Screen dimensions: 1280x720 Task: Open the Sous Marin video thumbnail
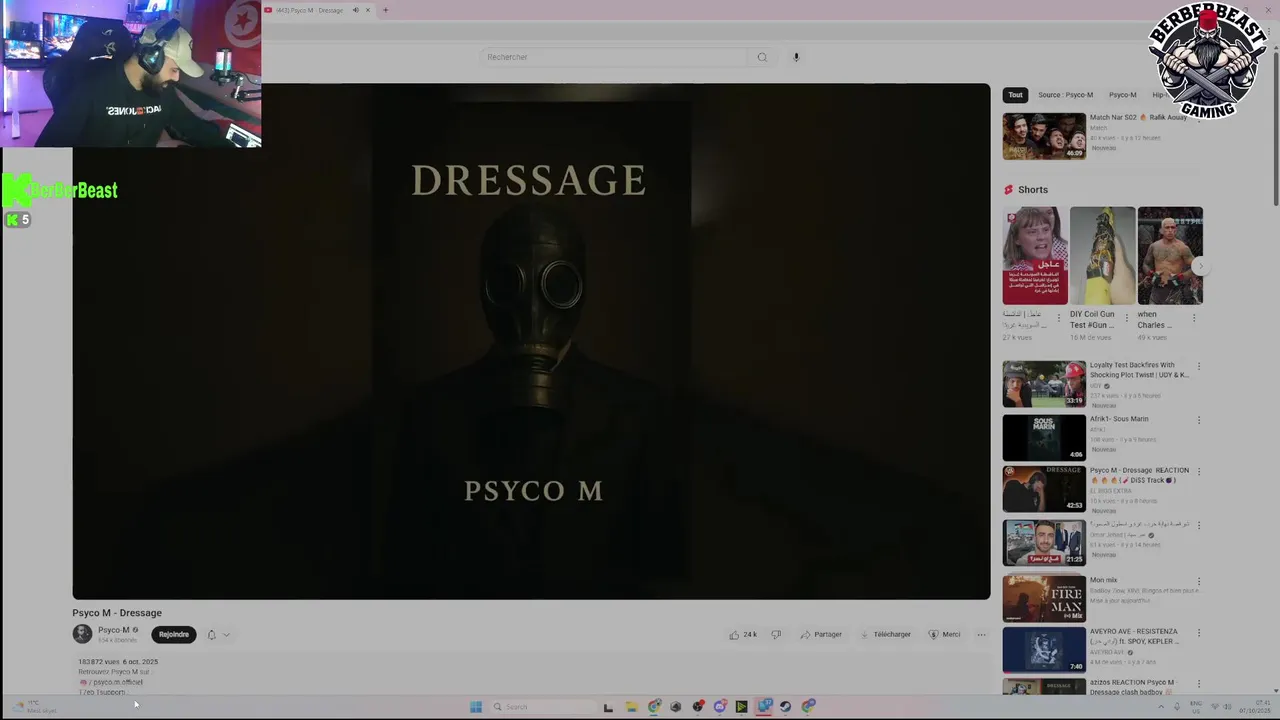[x=1044, y=437]
